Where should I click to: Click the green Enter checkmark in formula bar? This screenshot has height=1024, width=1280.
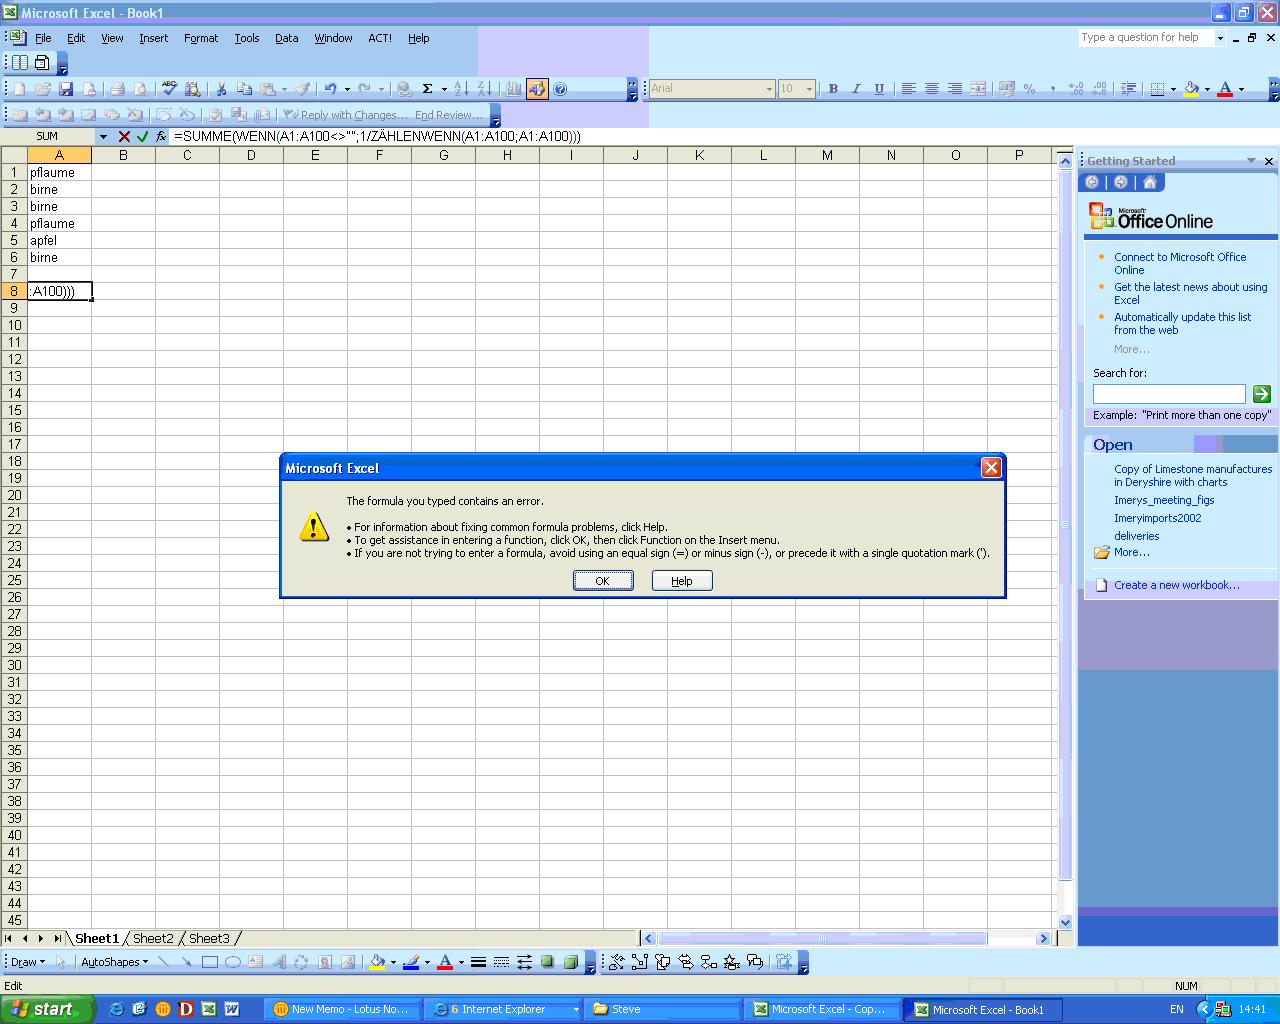click(x=142, y=136)
